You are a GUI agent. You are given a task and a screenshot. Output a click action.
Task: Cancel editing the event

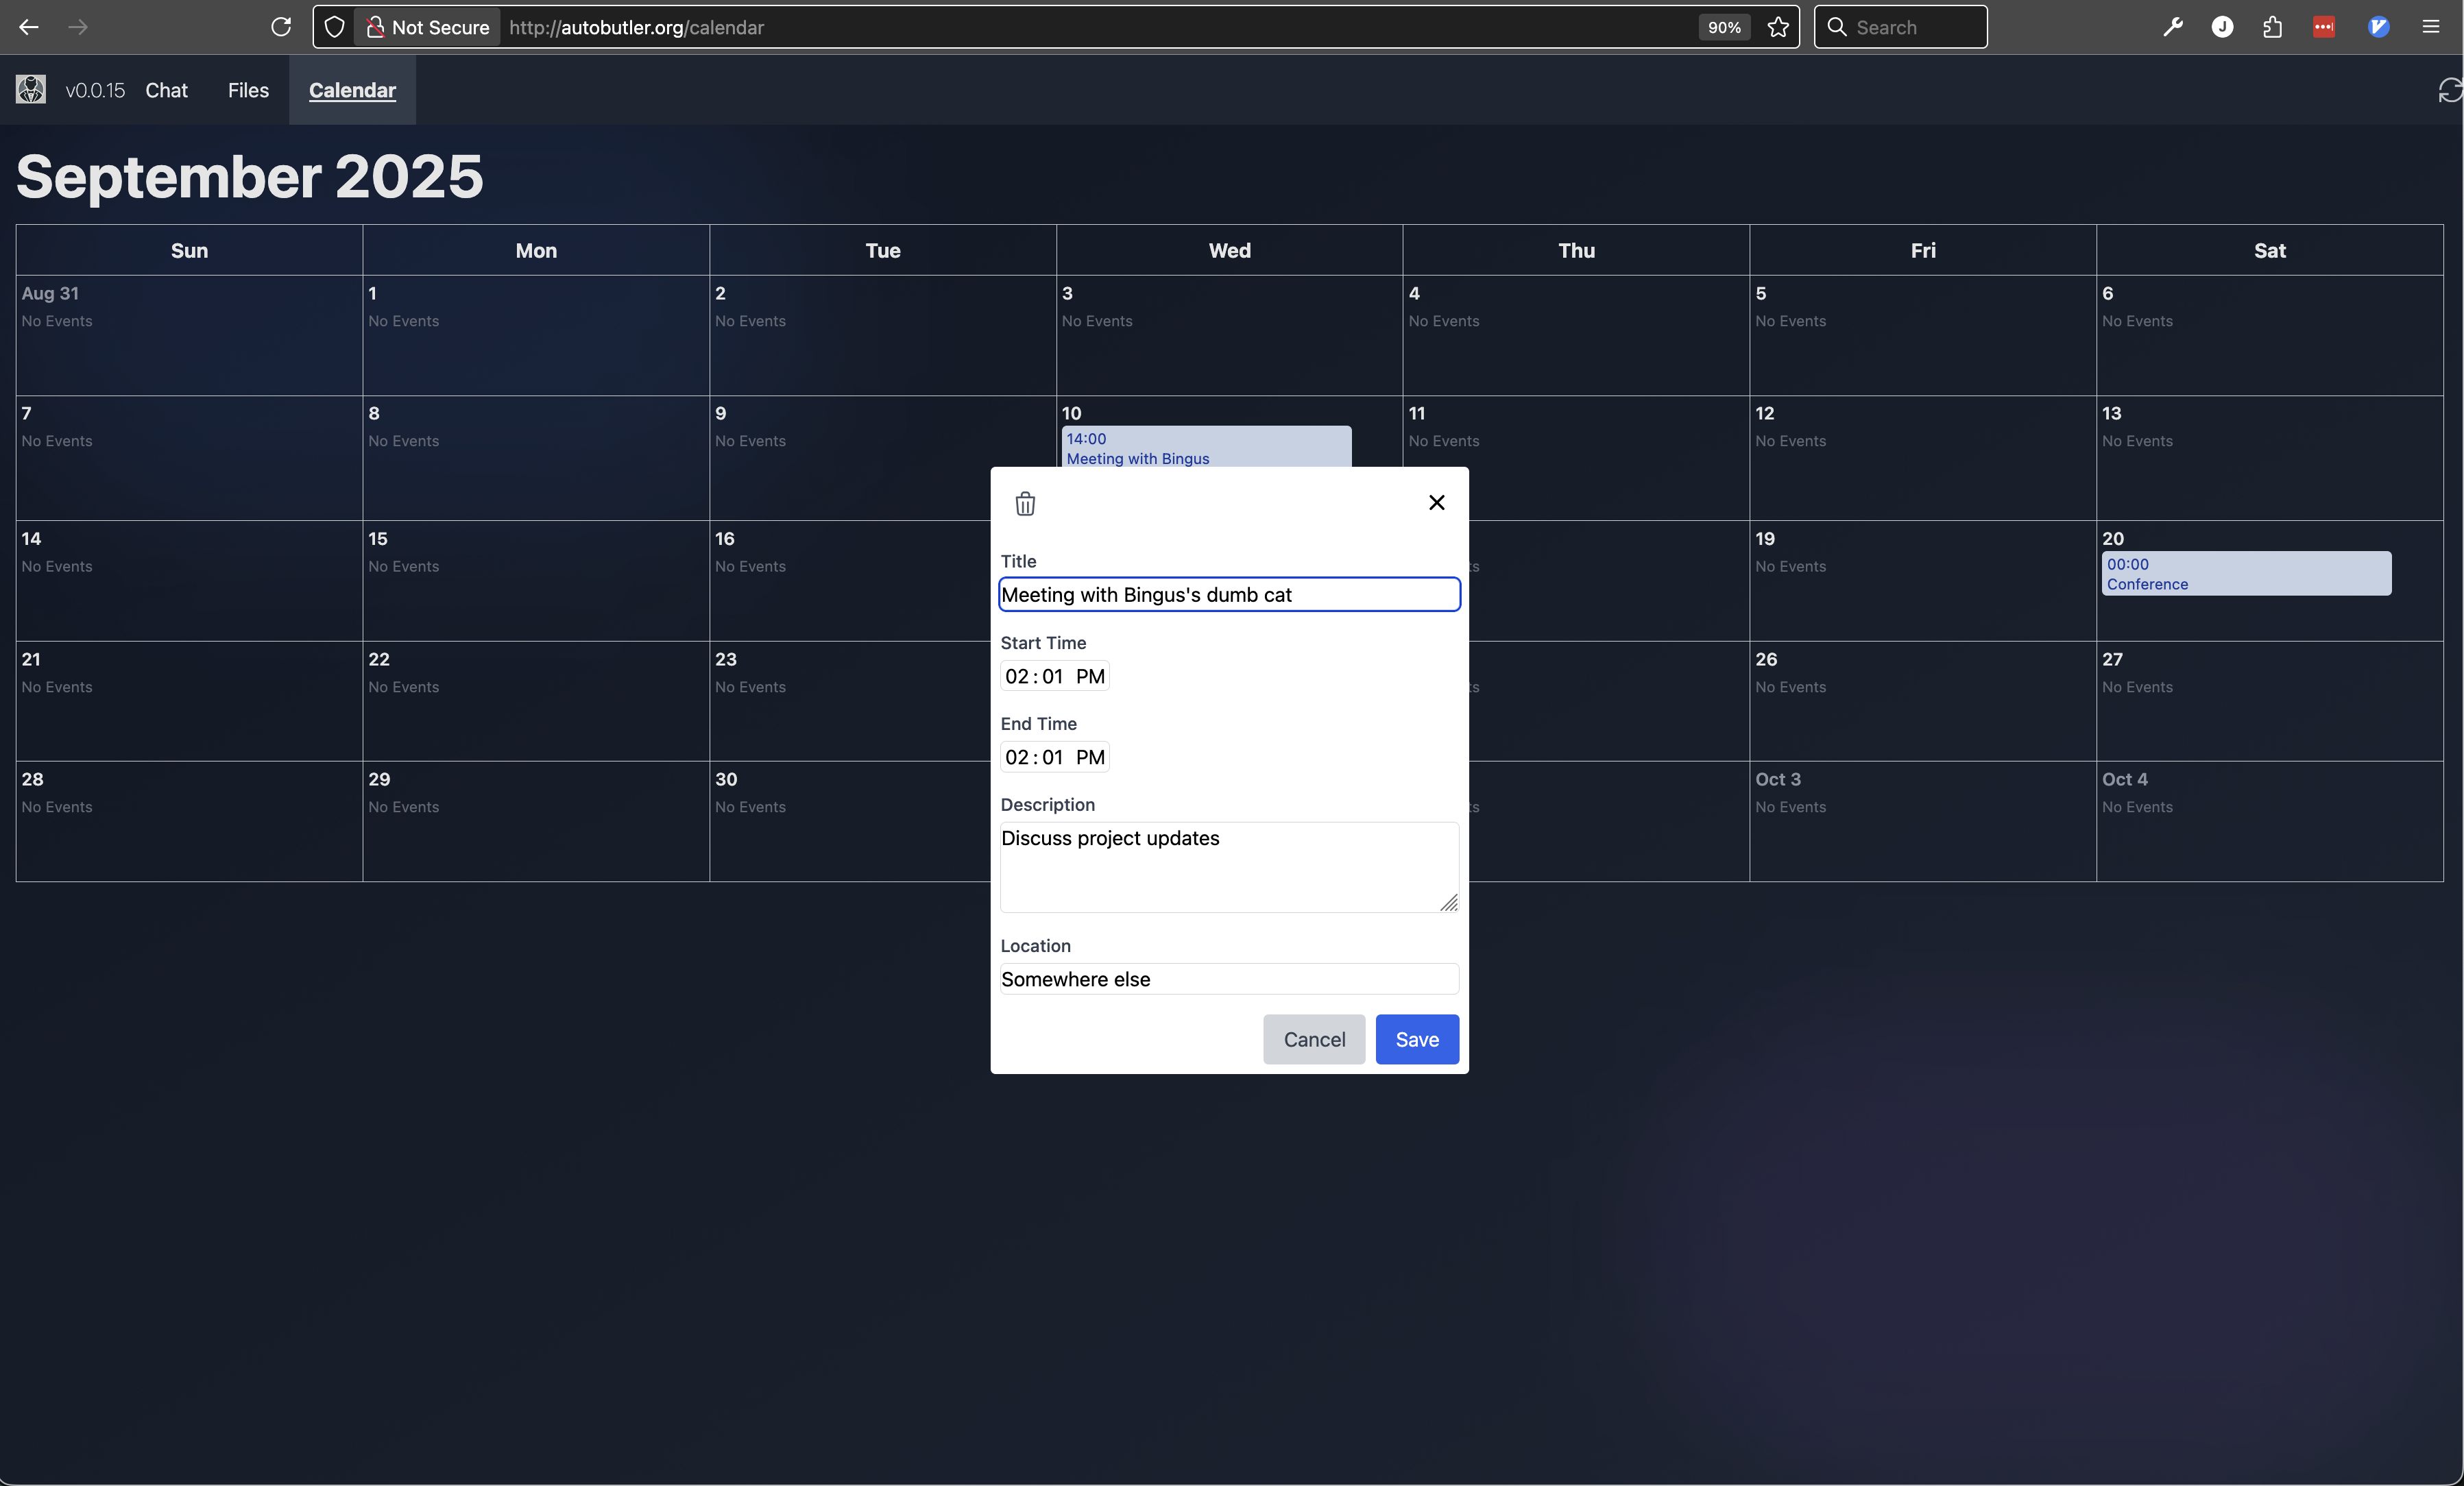(x=1314, y=1039)
